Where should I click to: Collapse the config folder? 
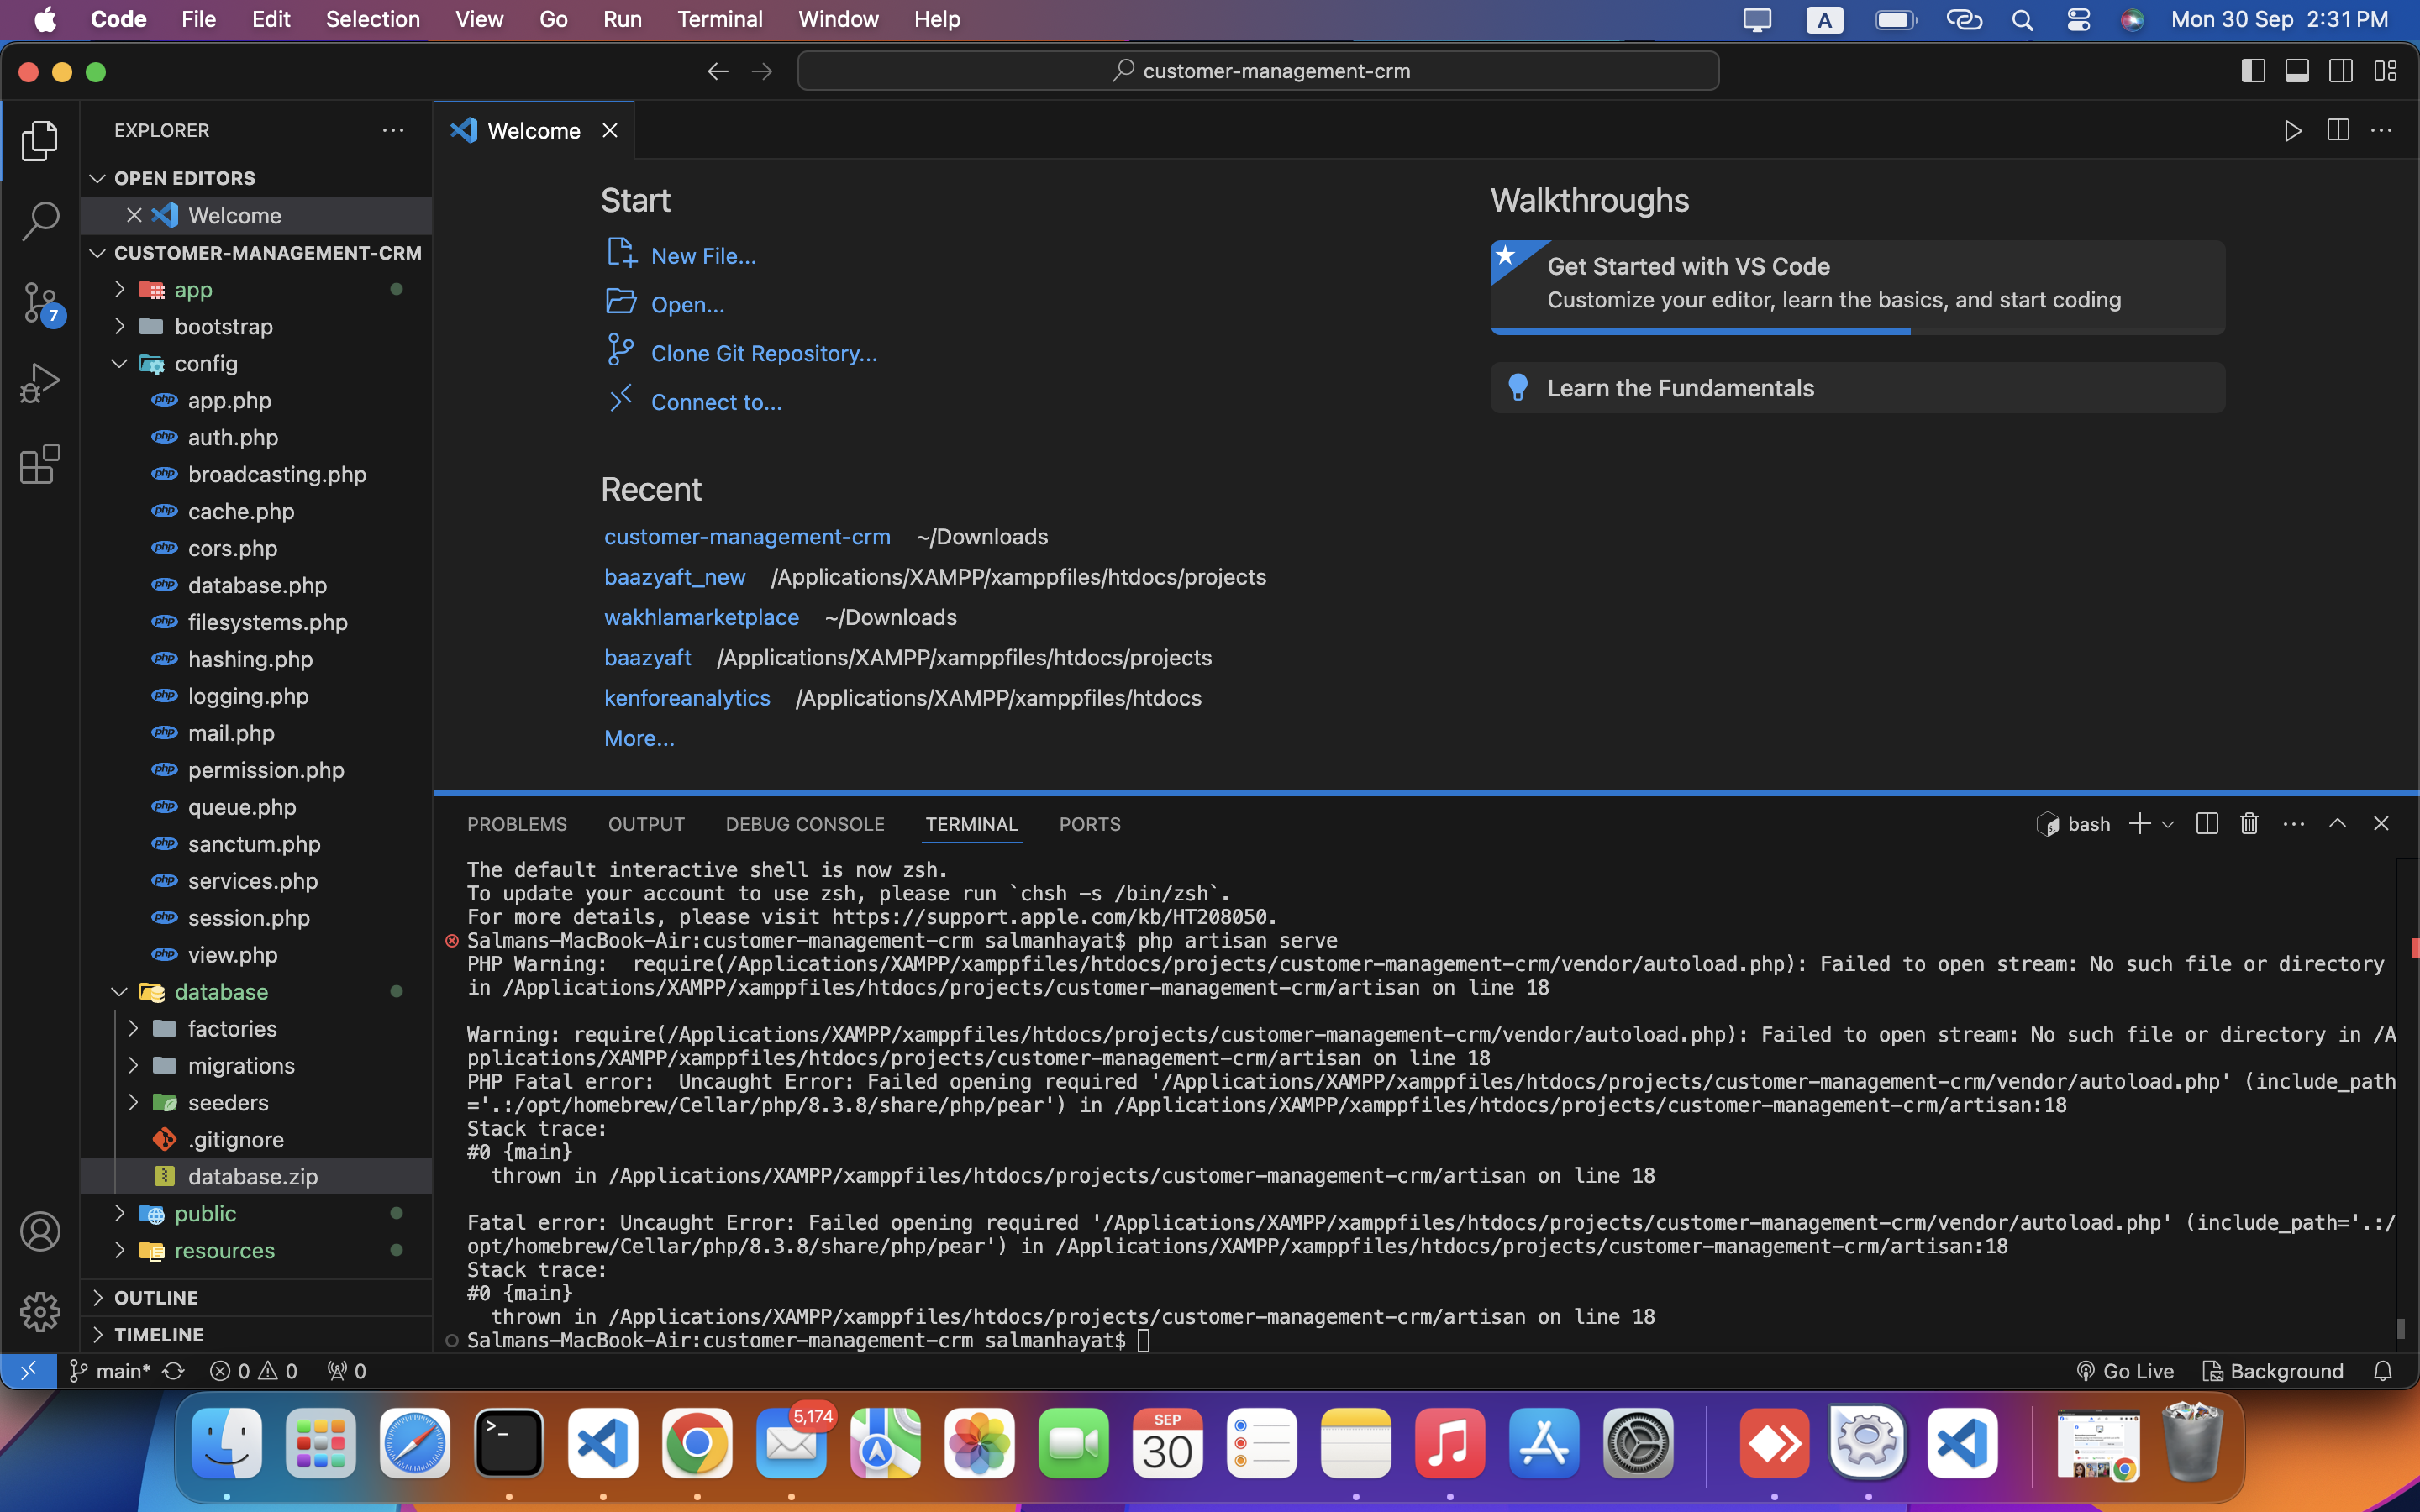(x=206, y=364)
